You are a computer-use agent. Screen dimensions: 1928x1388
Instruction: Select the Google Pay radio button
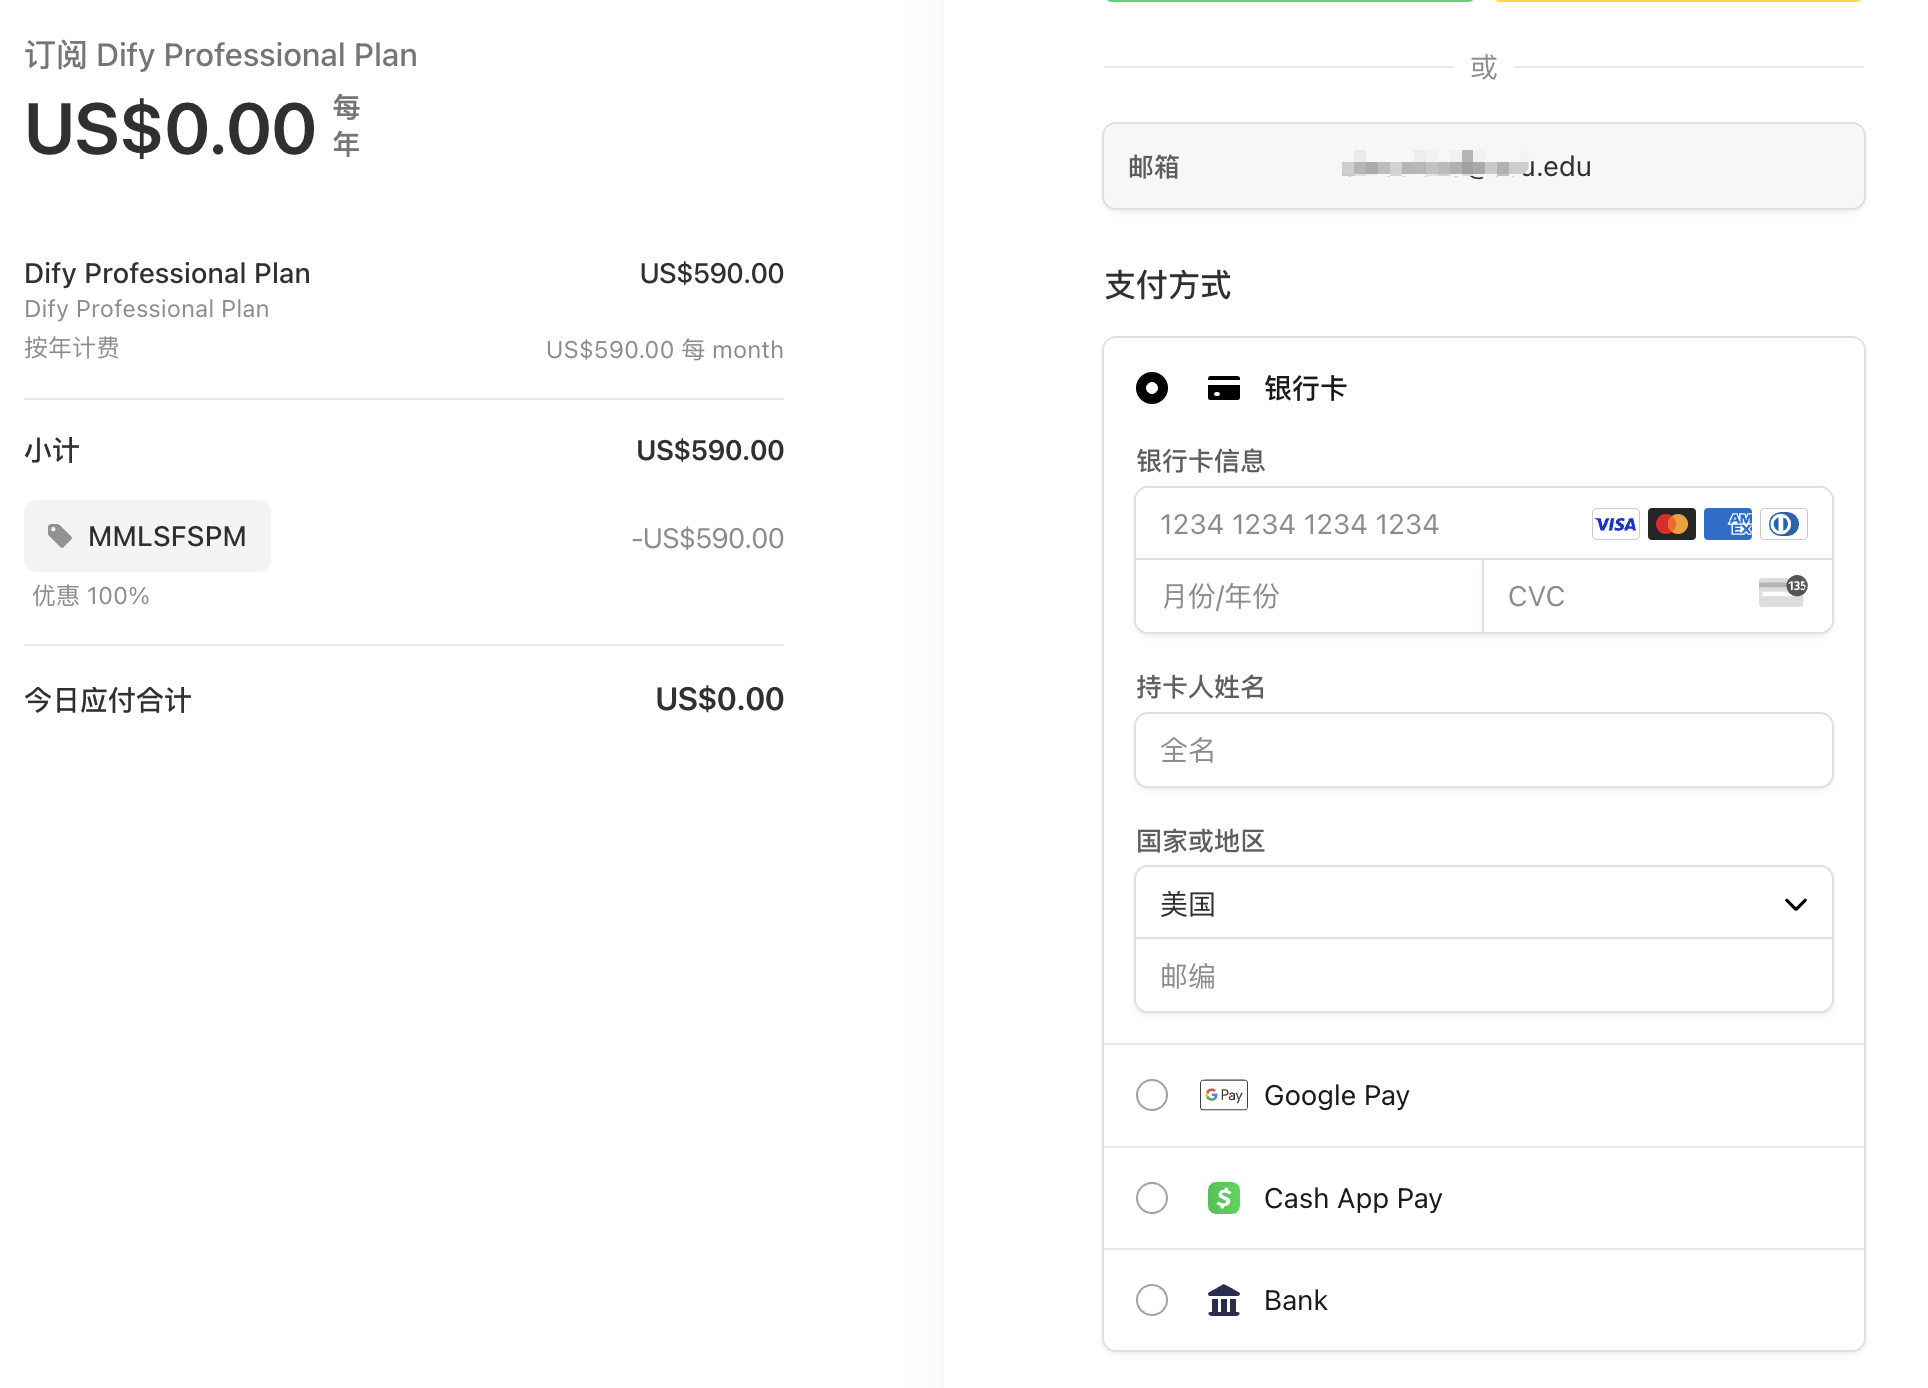coord(1152,1095)
